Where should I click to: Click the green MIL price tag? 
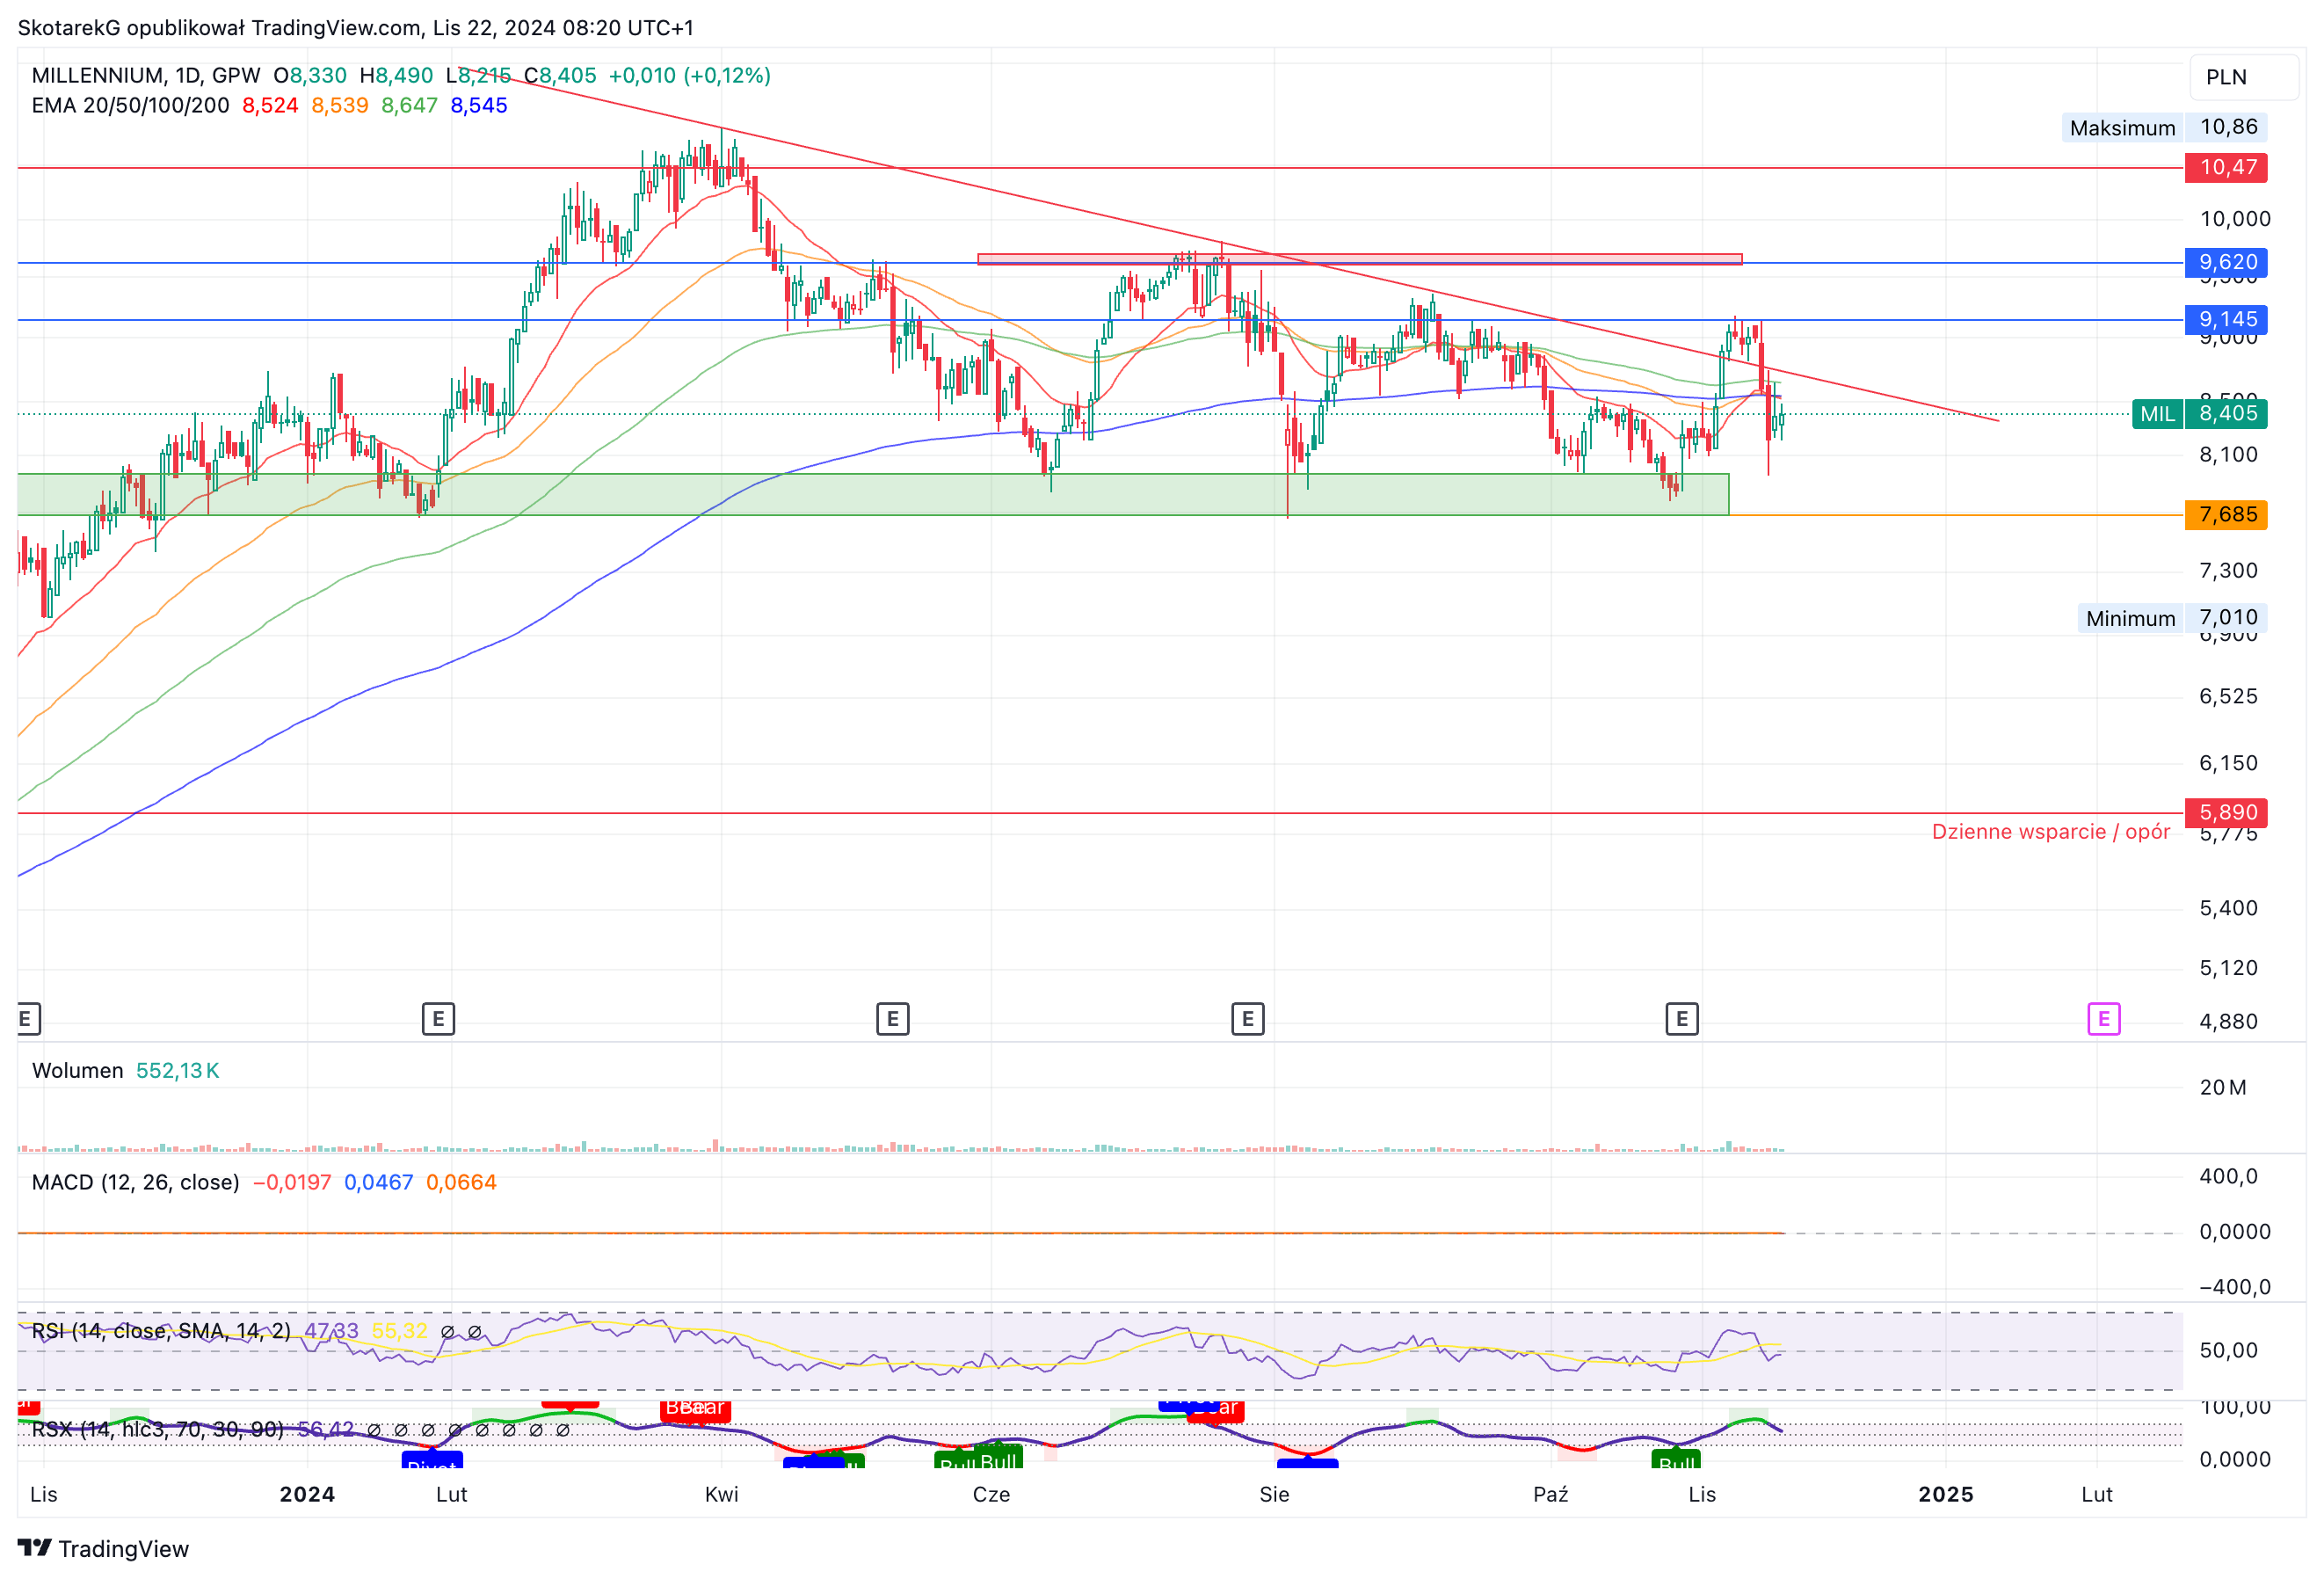(2157, 414)
